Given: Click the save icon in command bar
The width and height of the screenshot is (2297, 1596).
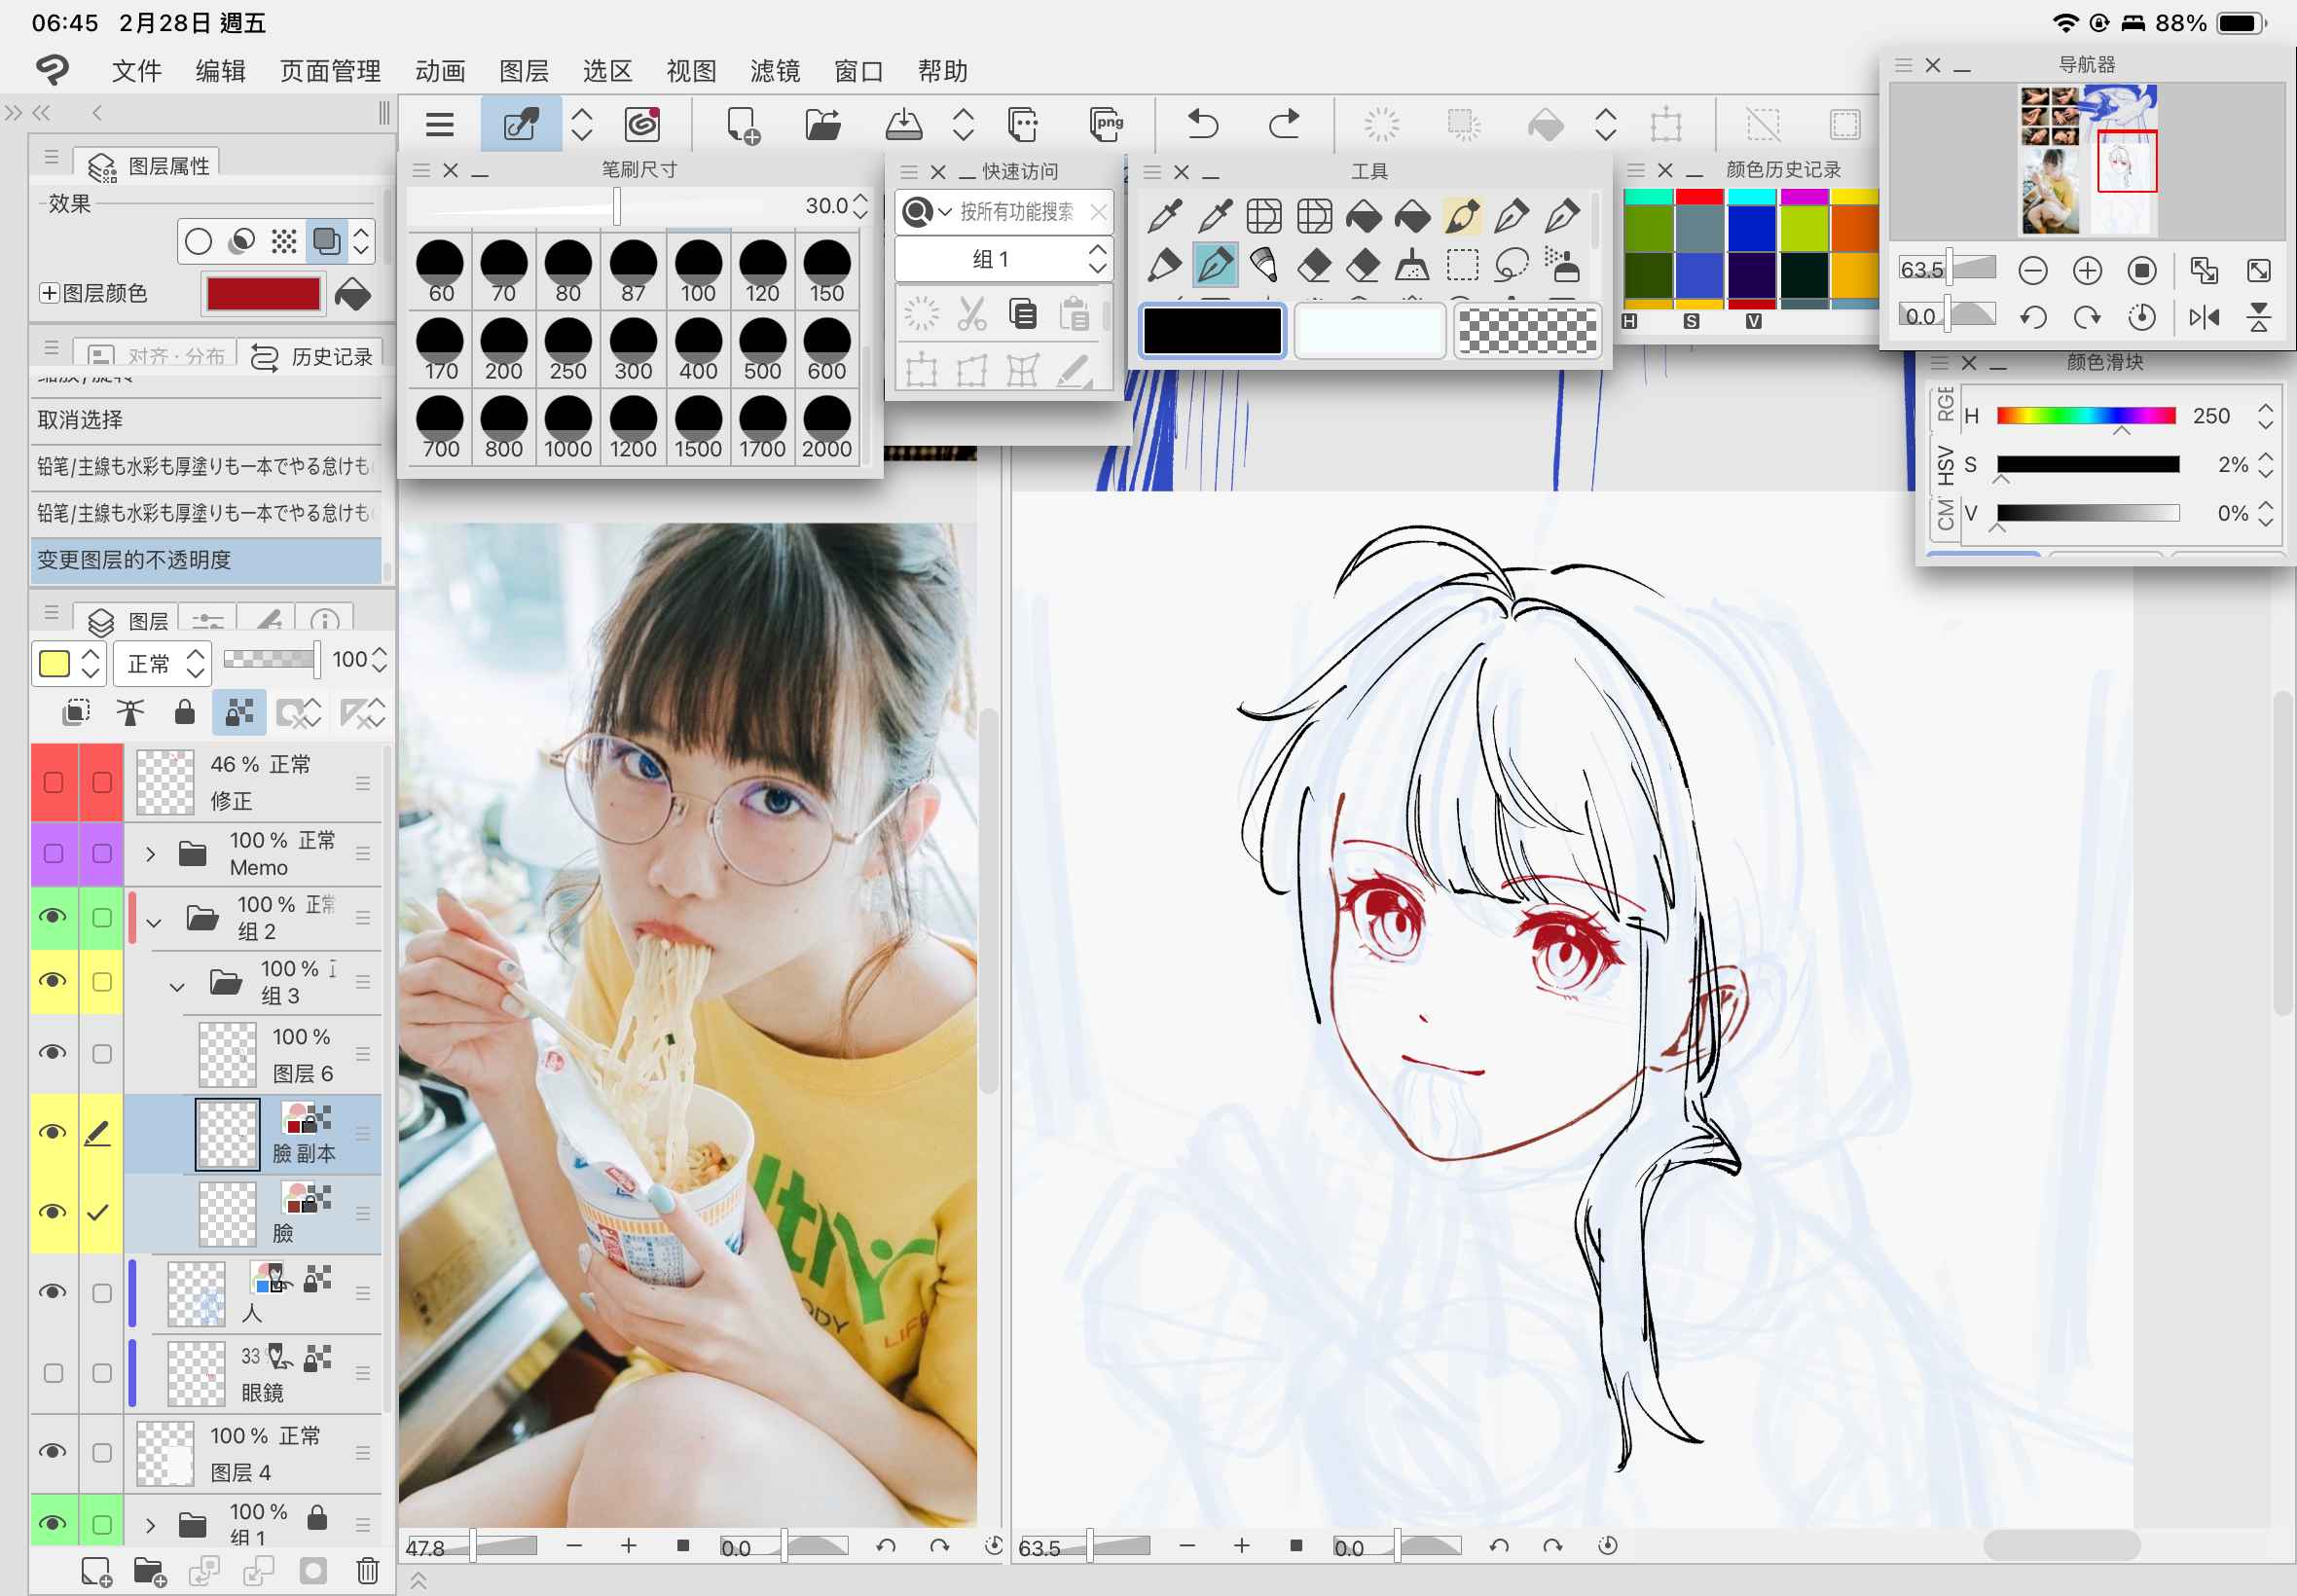Looking at the screenshot, I should point(903,125).
